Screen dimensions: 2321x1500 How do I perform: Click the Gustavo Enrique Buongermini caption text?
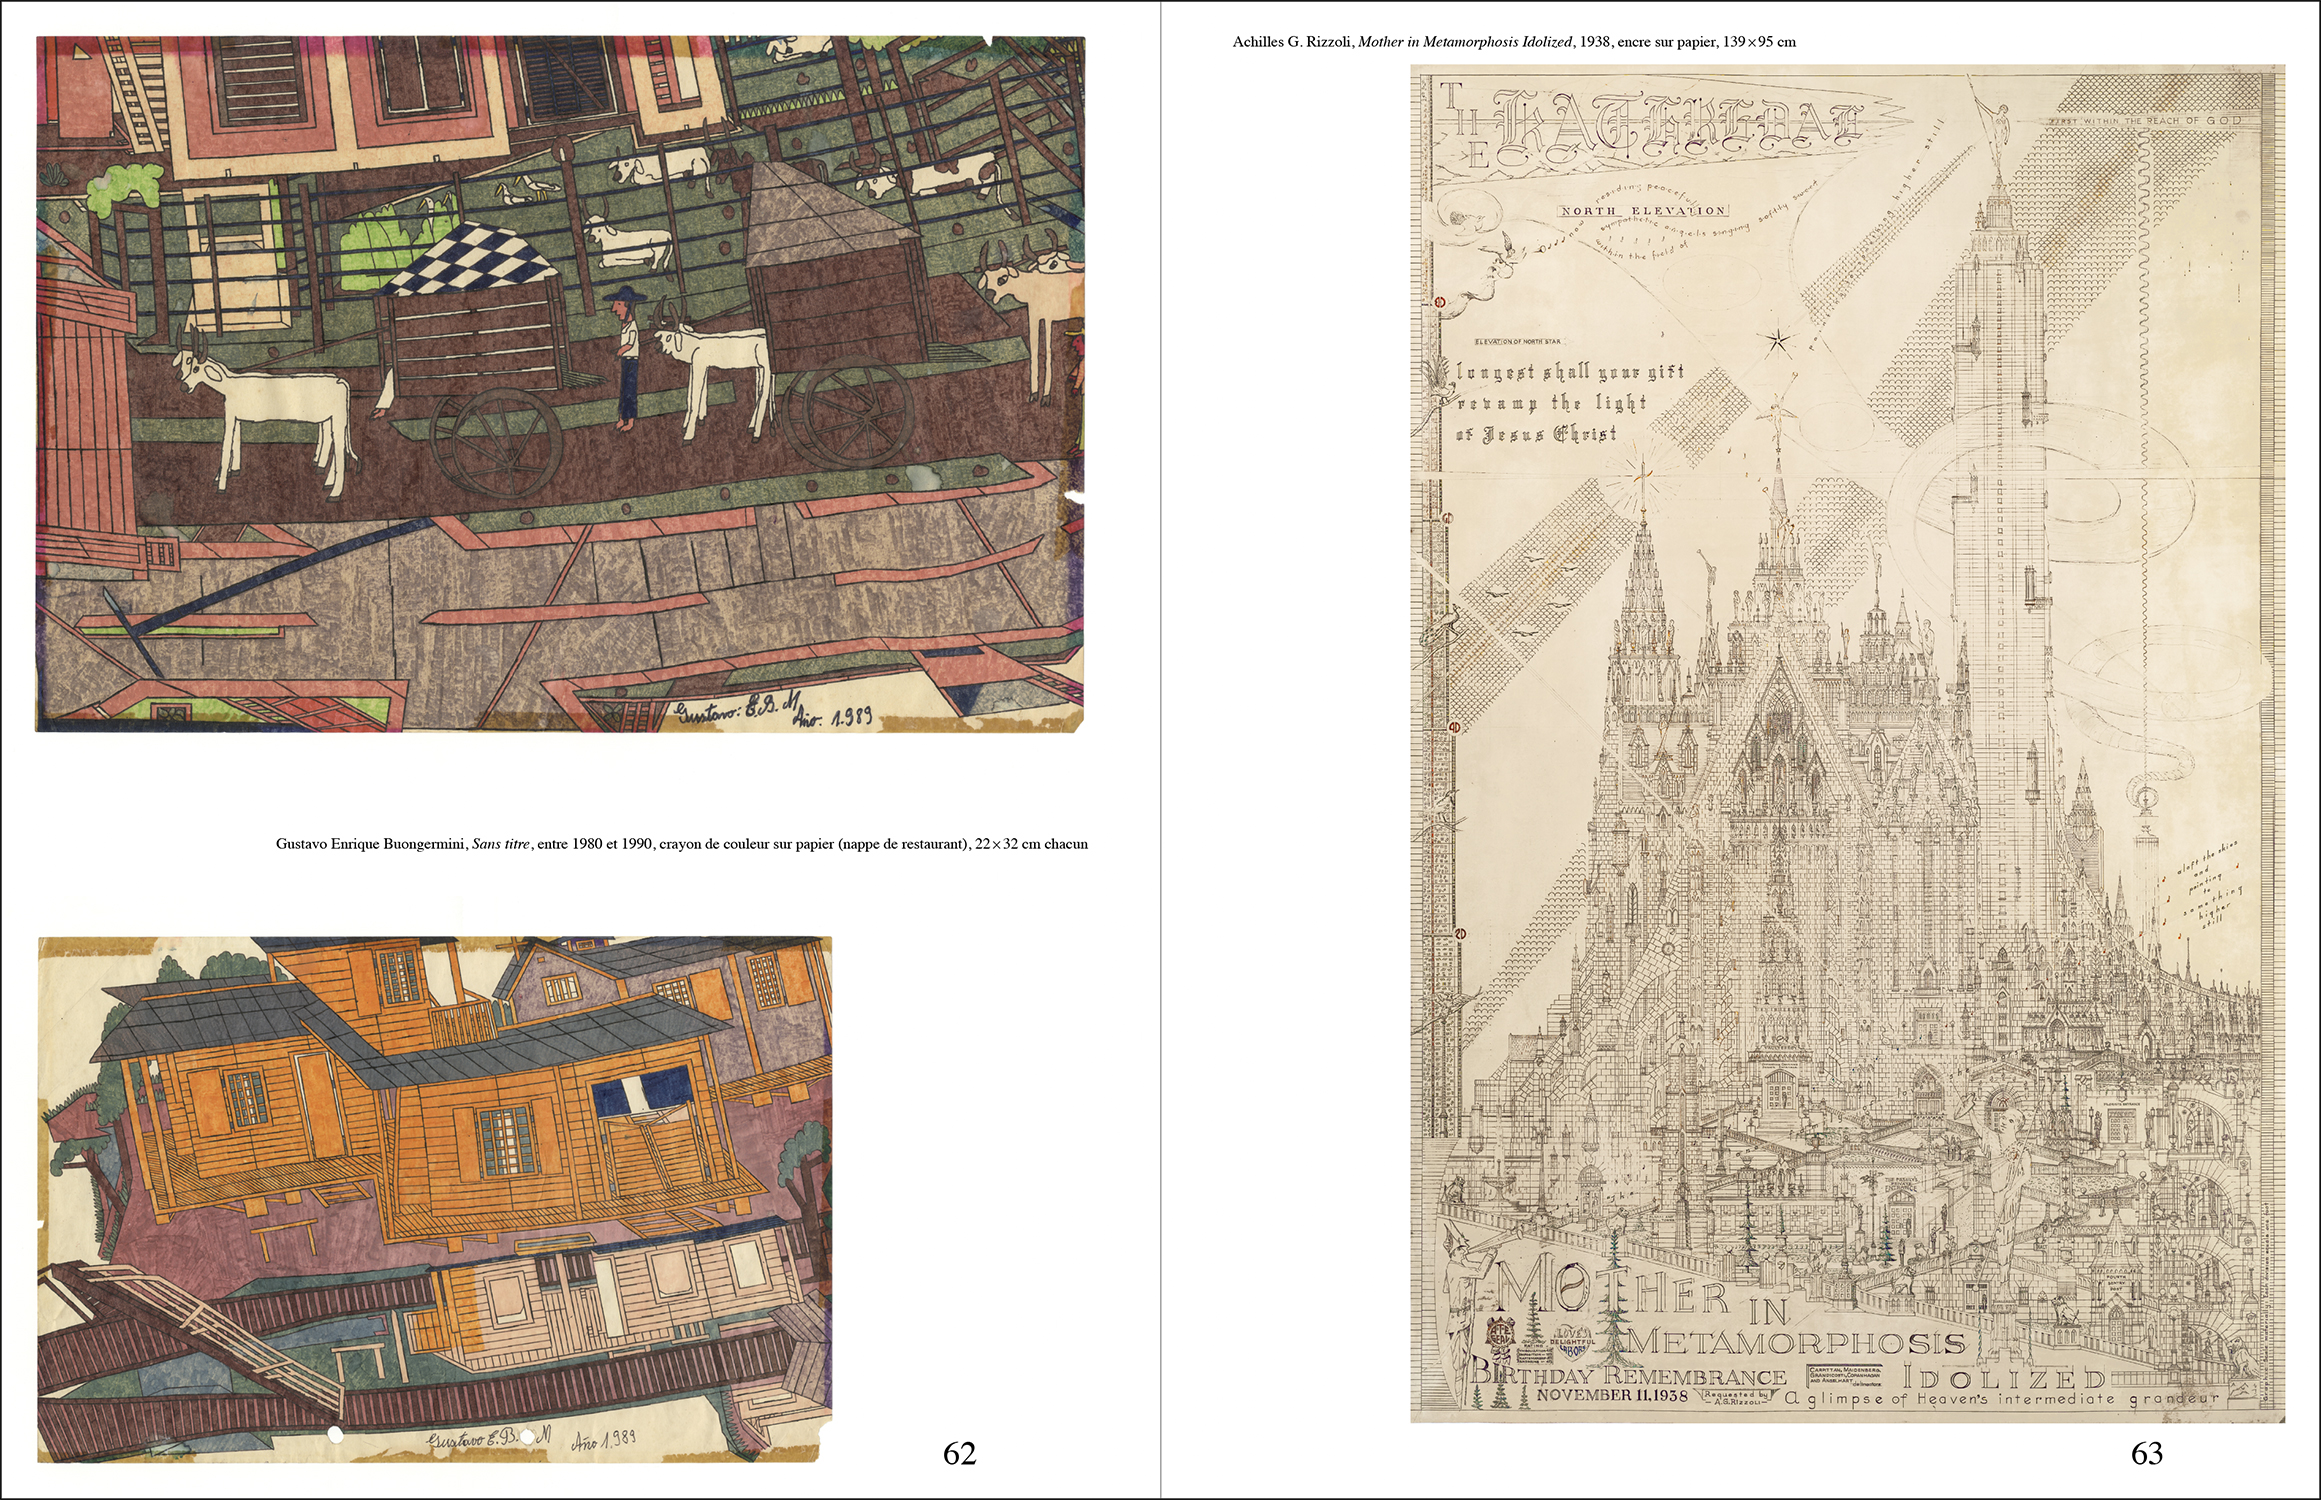point(681,844)
